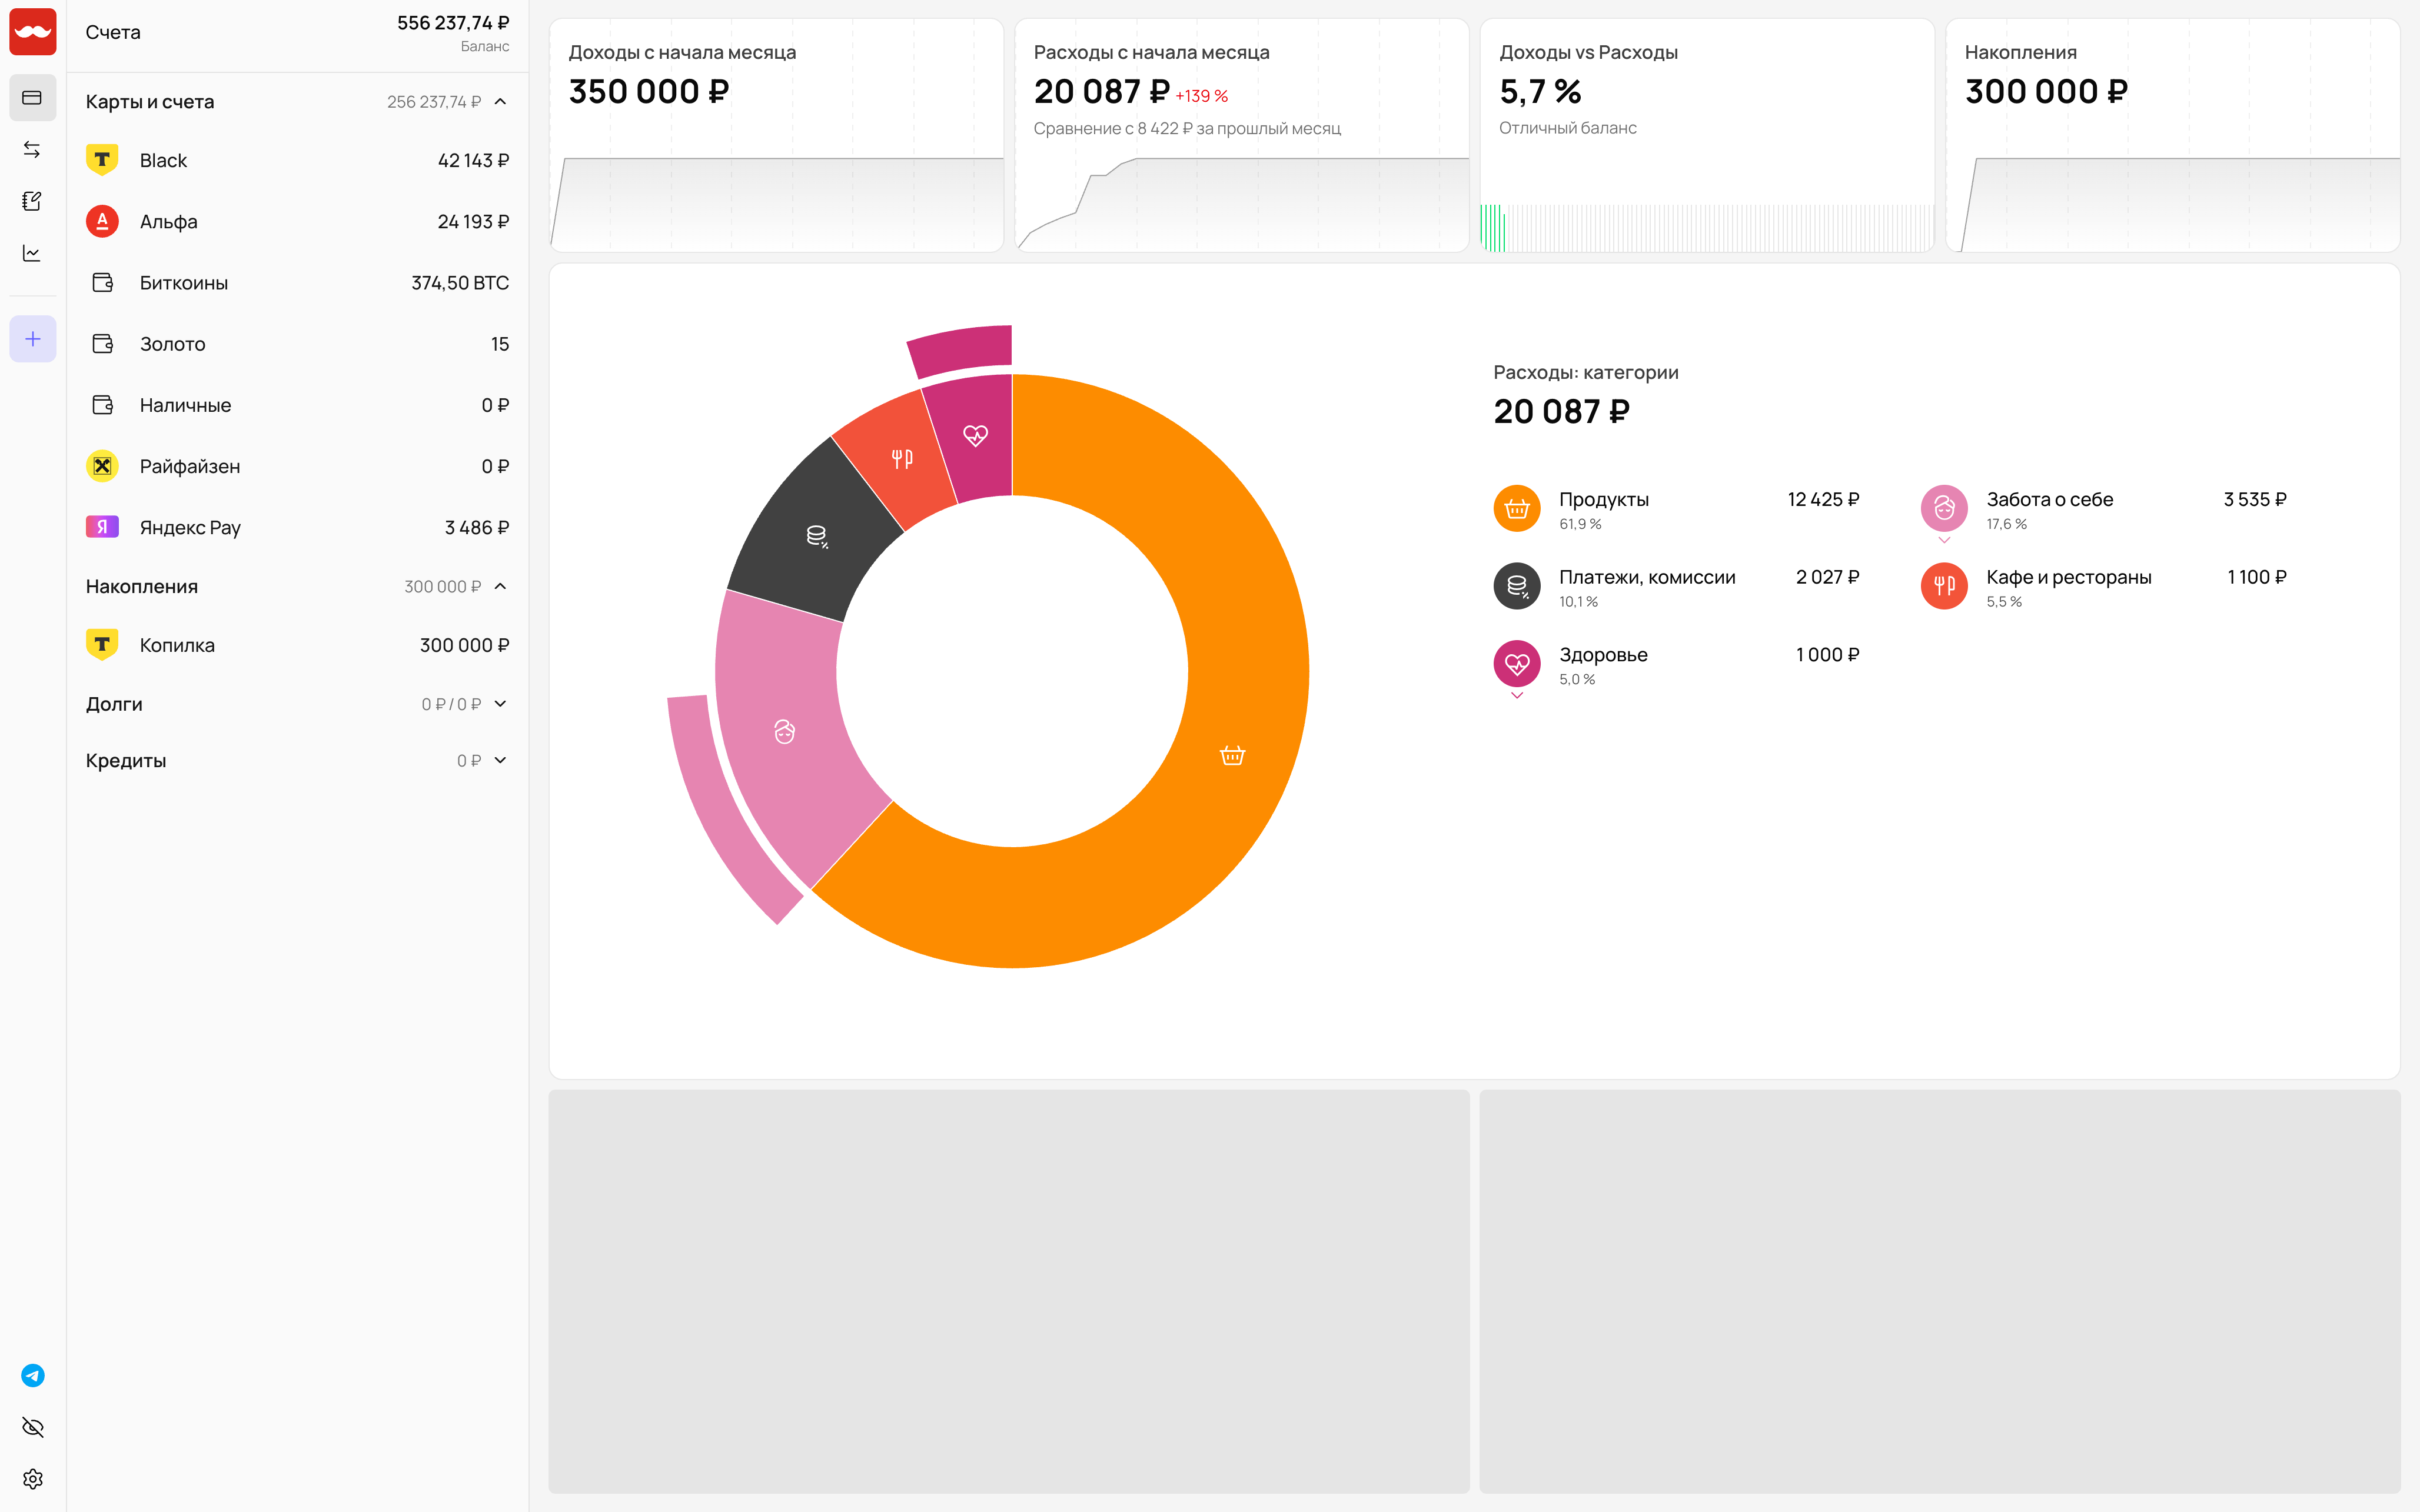Collapse the Накопления section

point(501,587)
